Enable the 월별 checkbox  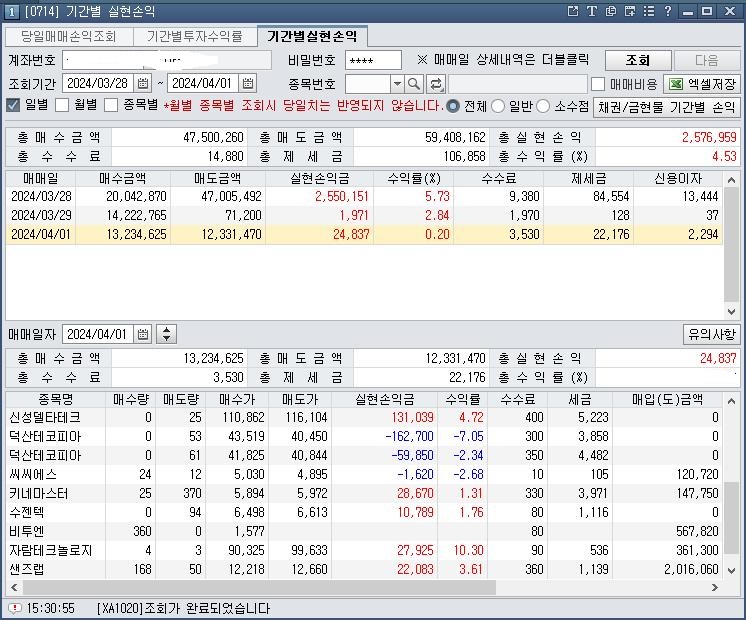[x=62, y=106]
